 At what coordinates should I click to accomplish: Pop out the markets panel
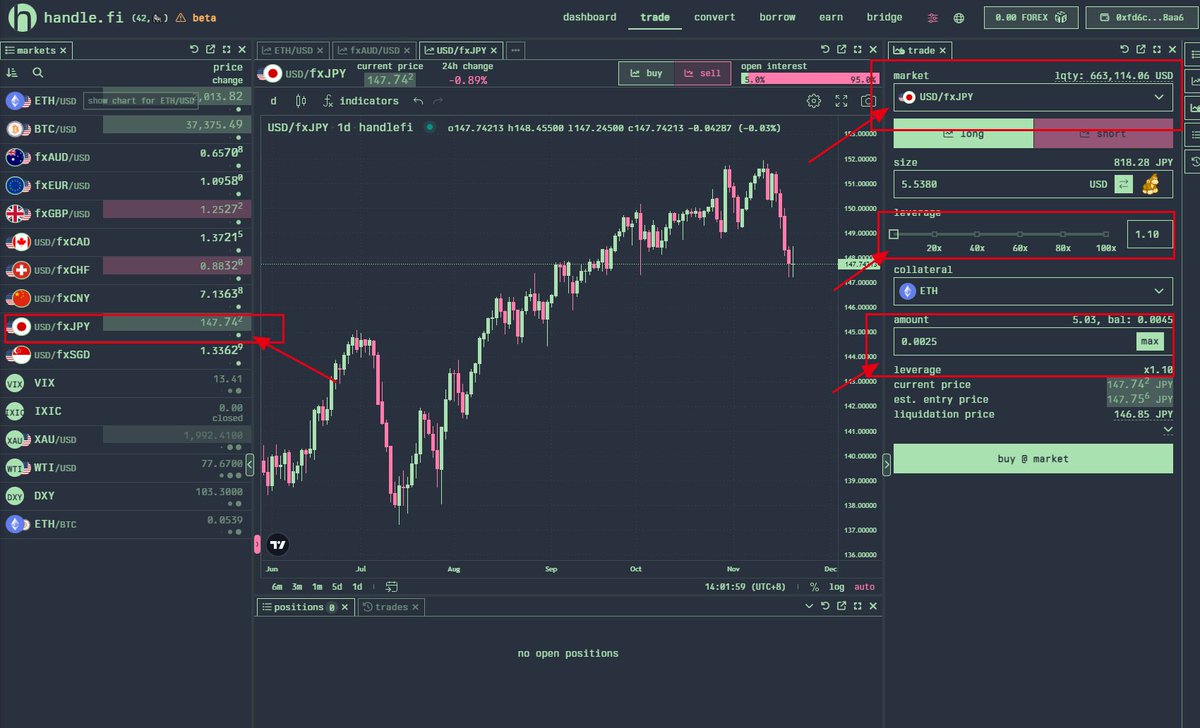click(211, 49)
